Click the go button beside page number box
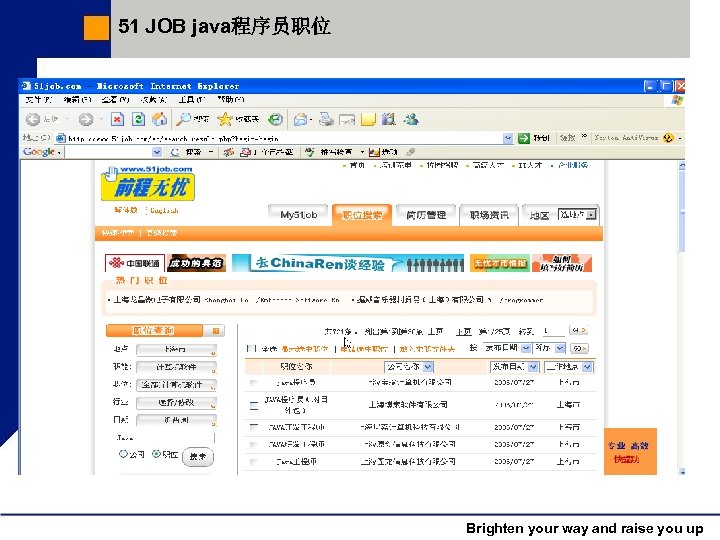The image size is (720, 540). click(x=578, y=331)
